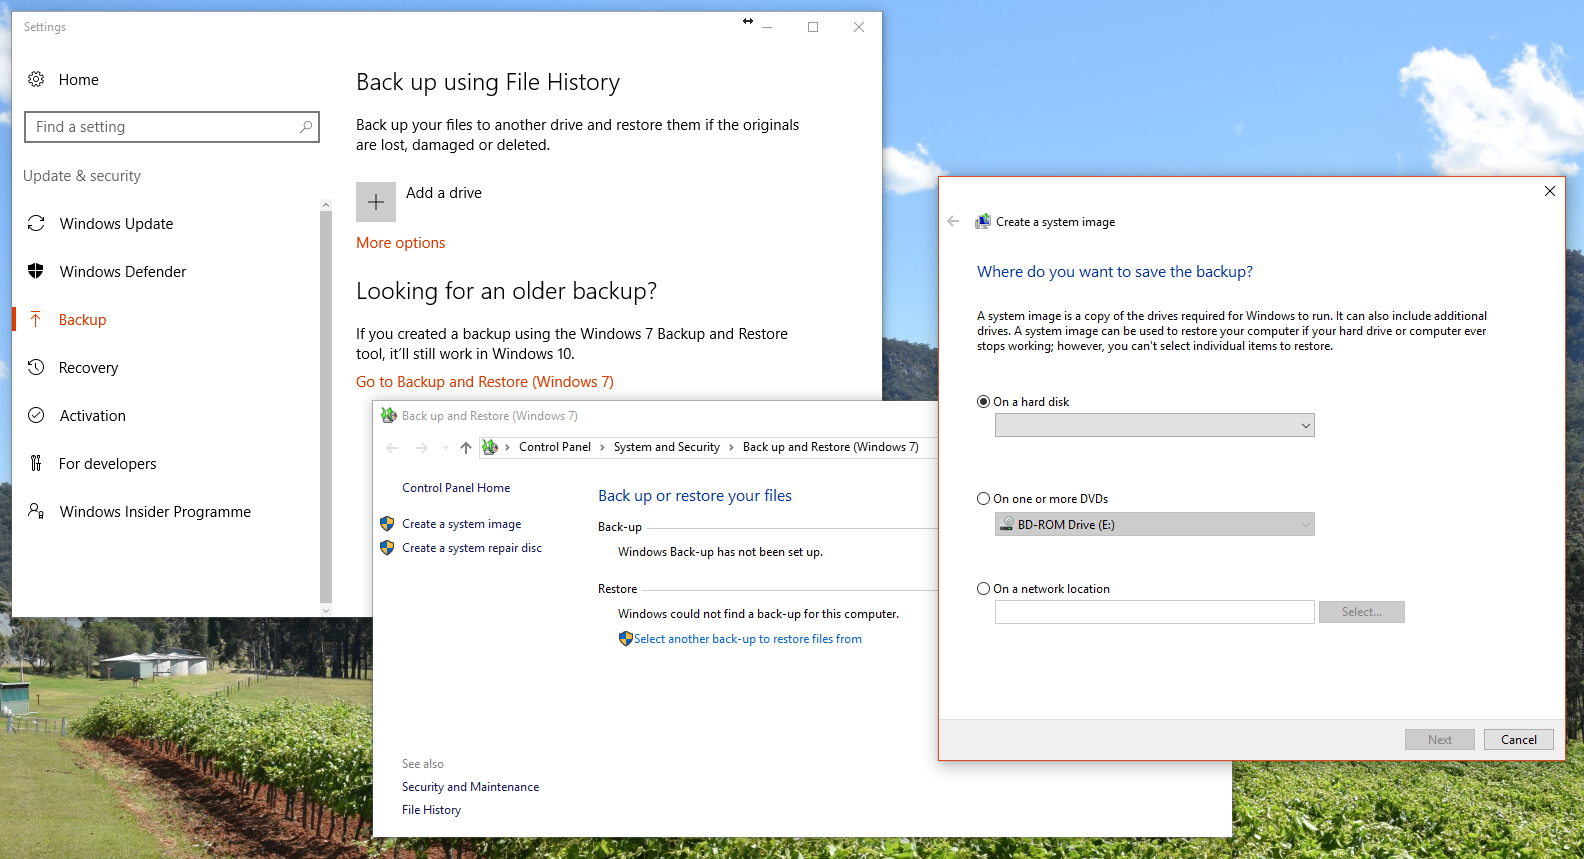Select the On a hard disk option

(983, 401)
